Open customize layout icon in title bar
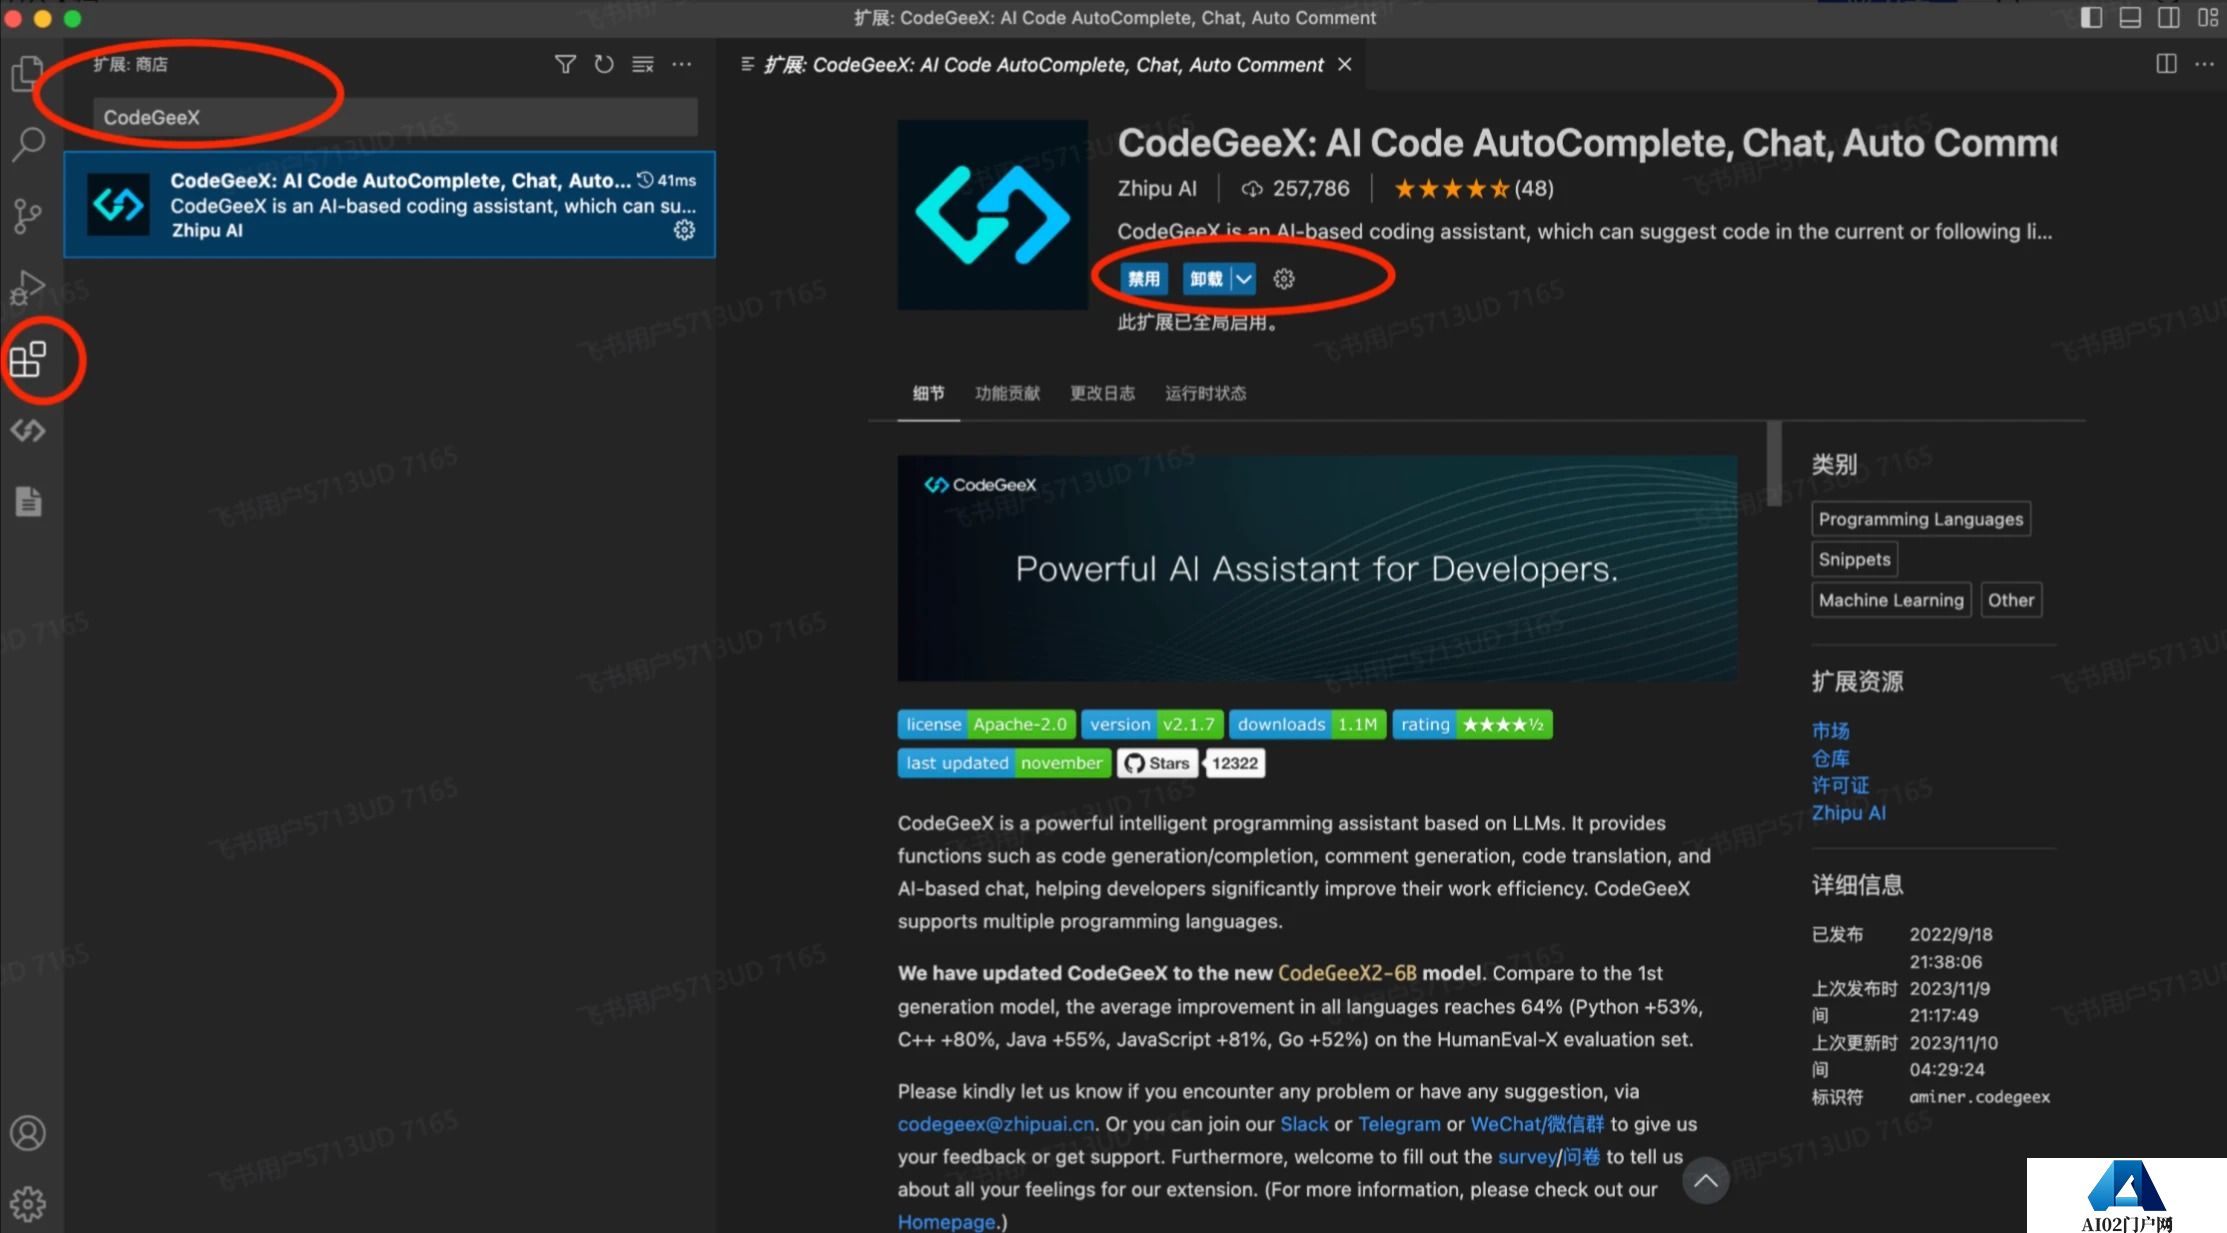 tap(2207, 18)
